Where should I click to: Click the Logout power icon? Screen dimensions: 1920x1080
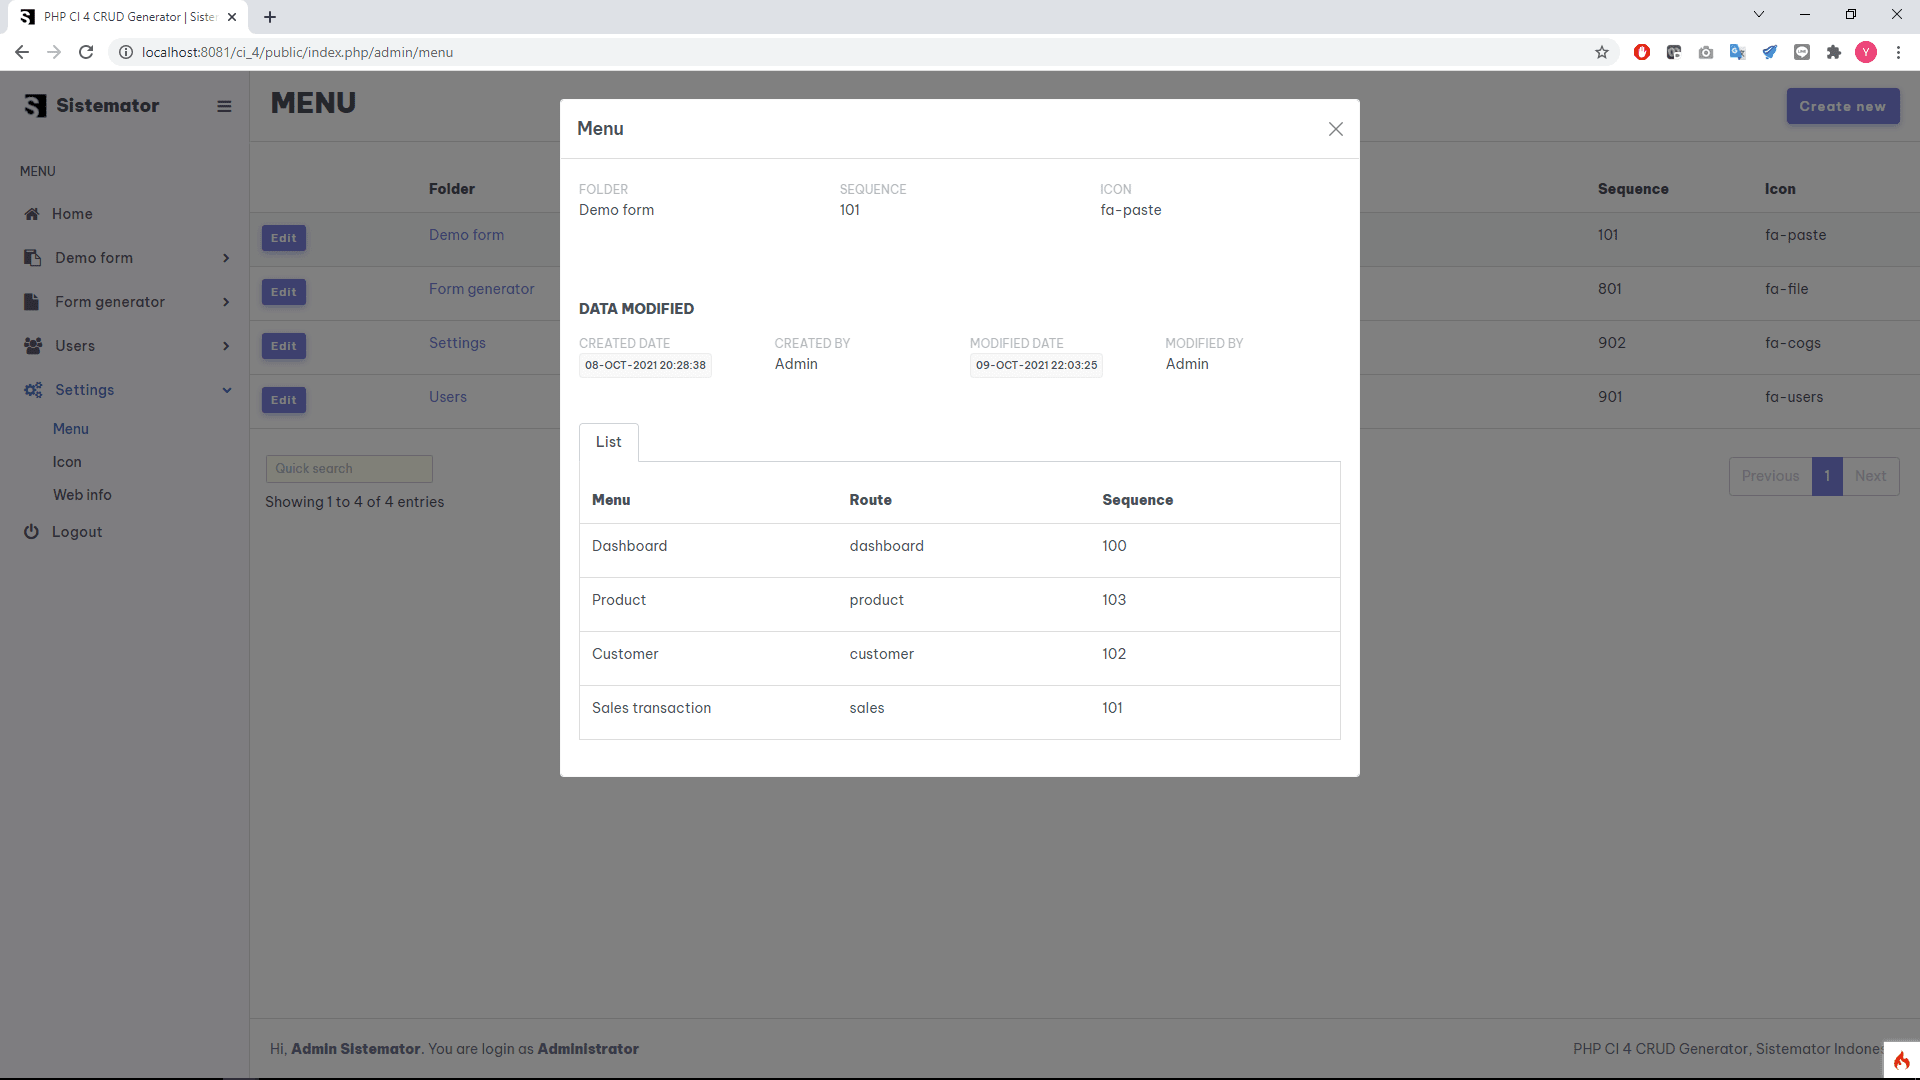pyautogui.click(x=32, y=532)
